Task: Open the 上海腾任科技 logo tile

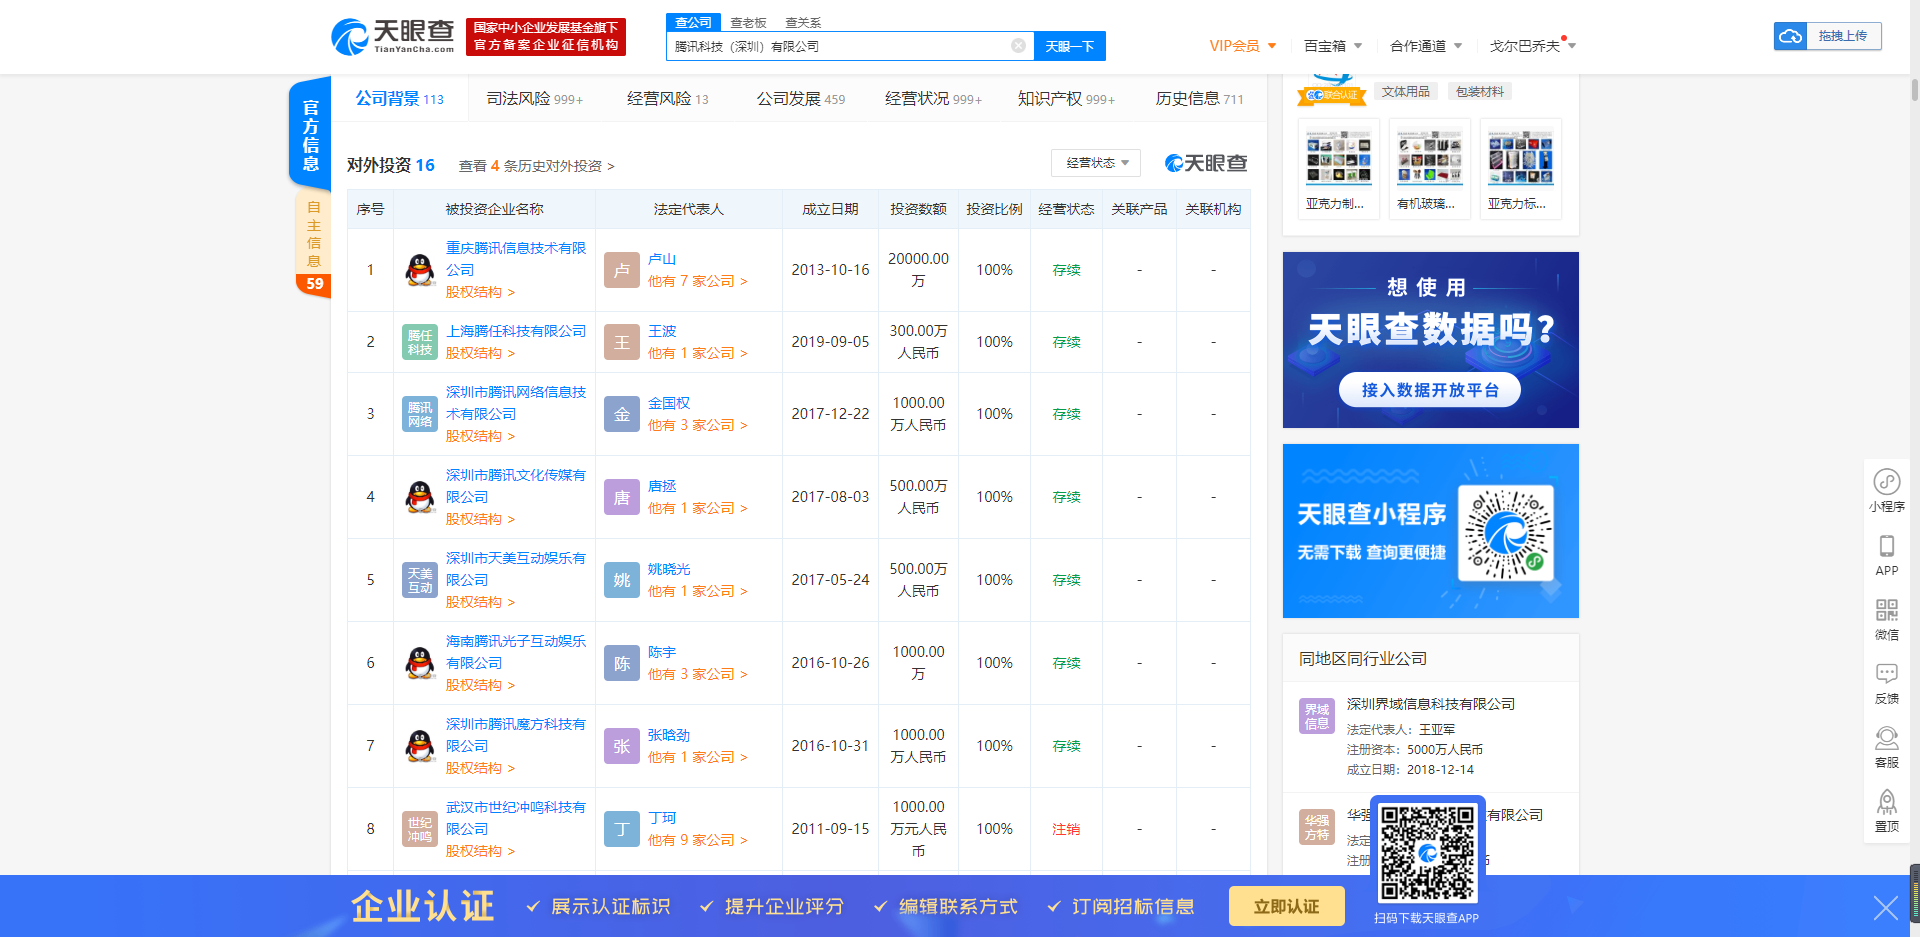Action: point(420,342)
